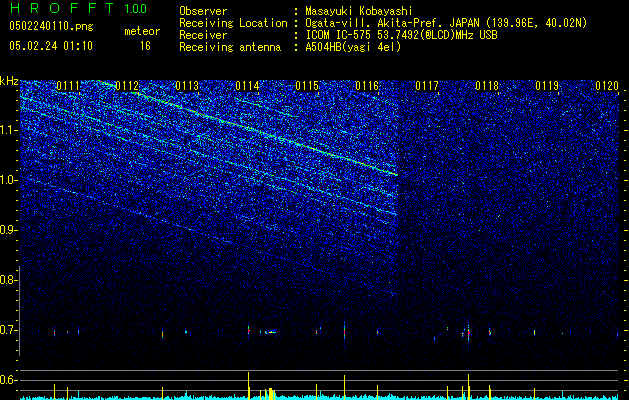The image size is (629, 400).
Task: Click the Receiving antenna label
Action: 230,47
